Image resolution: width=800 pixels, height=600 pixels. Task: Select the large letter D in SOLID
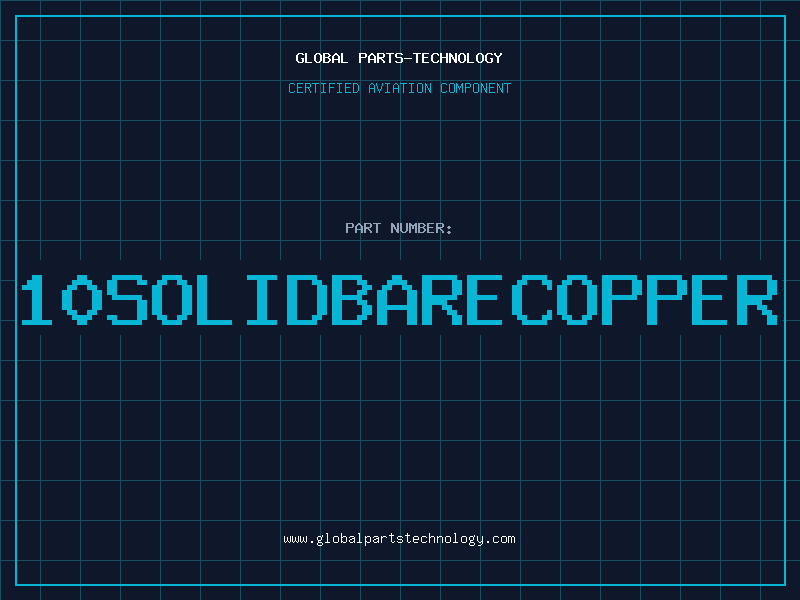pos(307,299)
